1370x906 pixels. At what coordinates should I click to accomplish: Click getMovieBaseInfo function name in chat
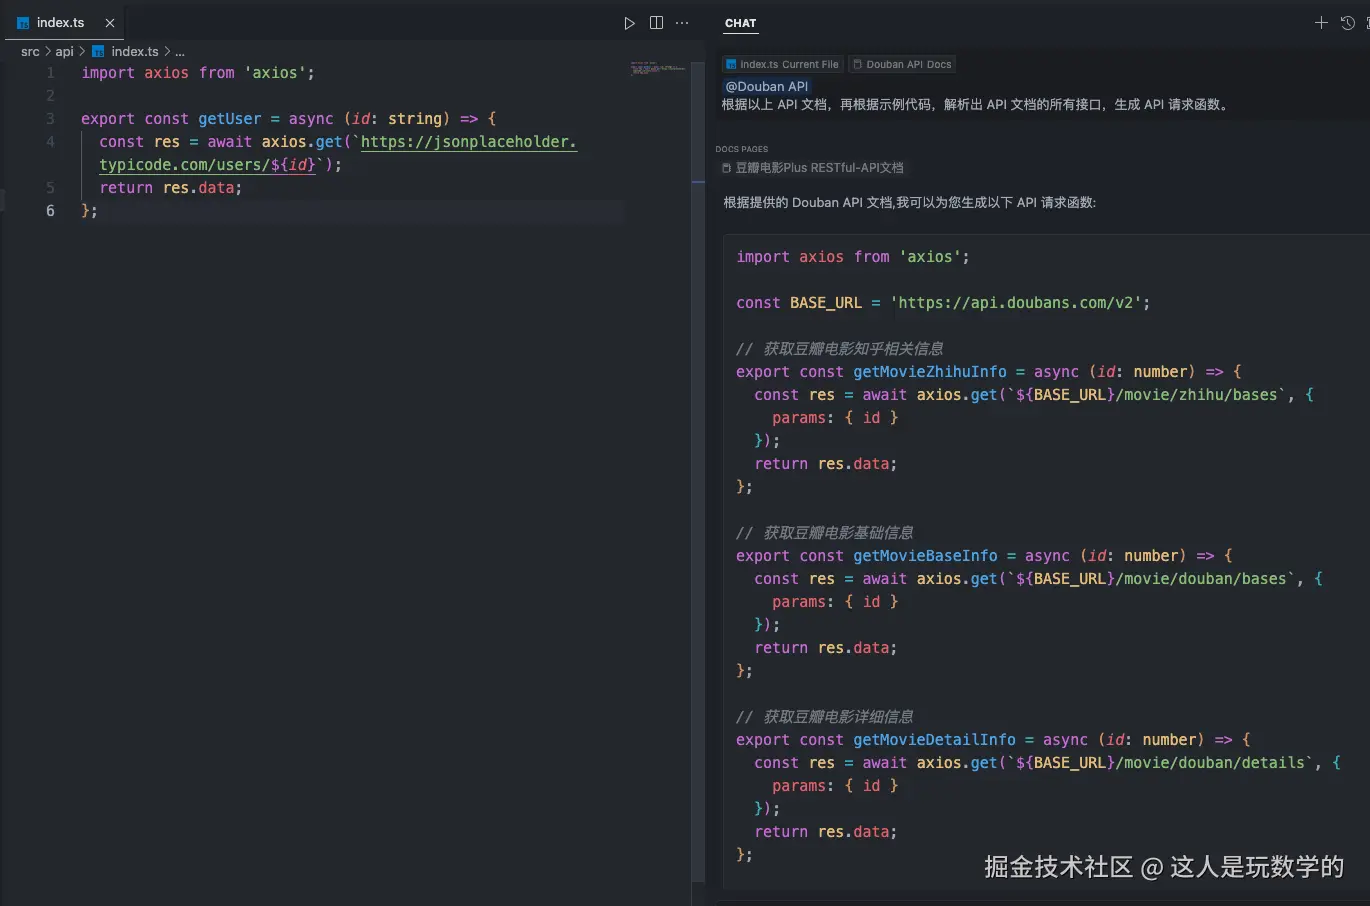pos(925,555)
